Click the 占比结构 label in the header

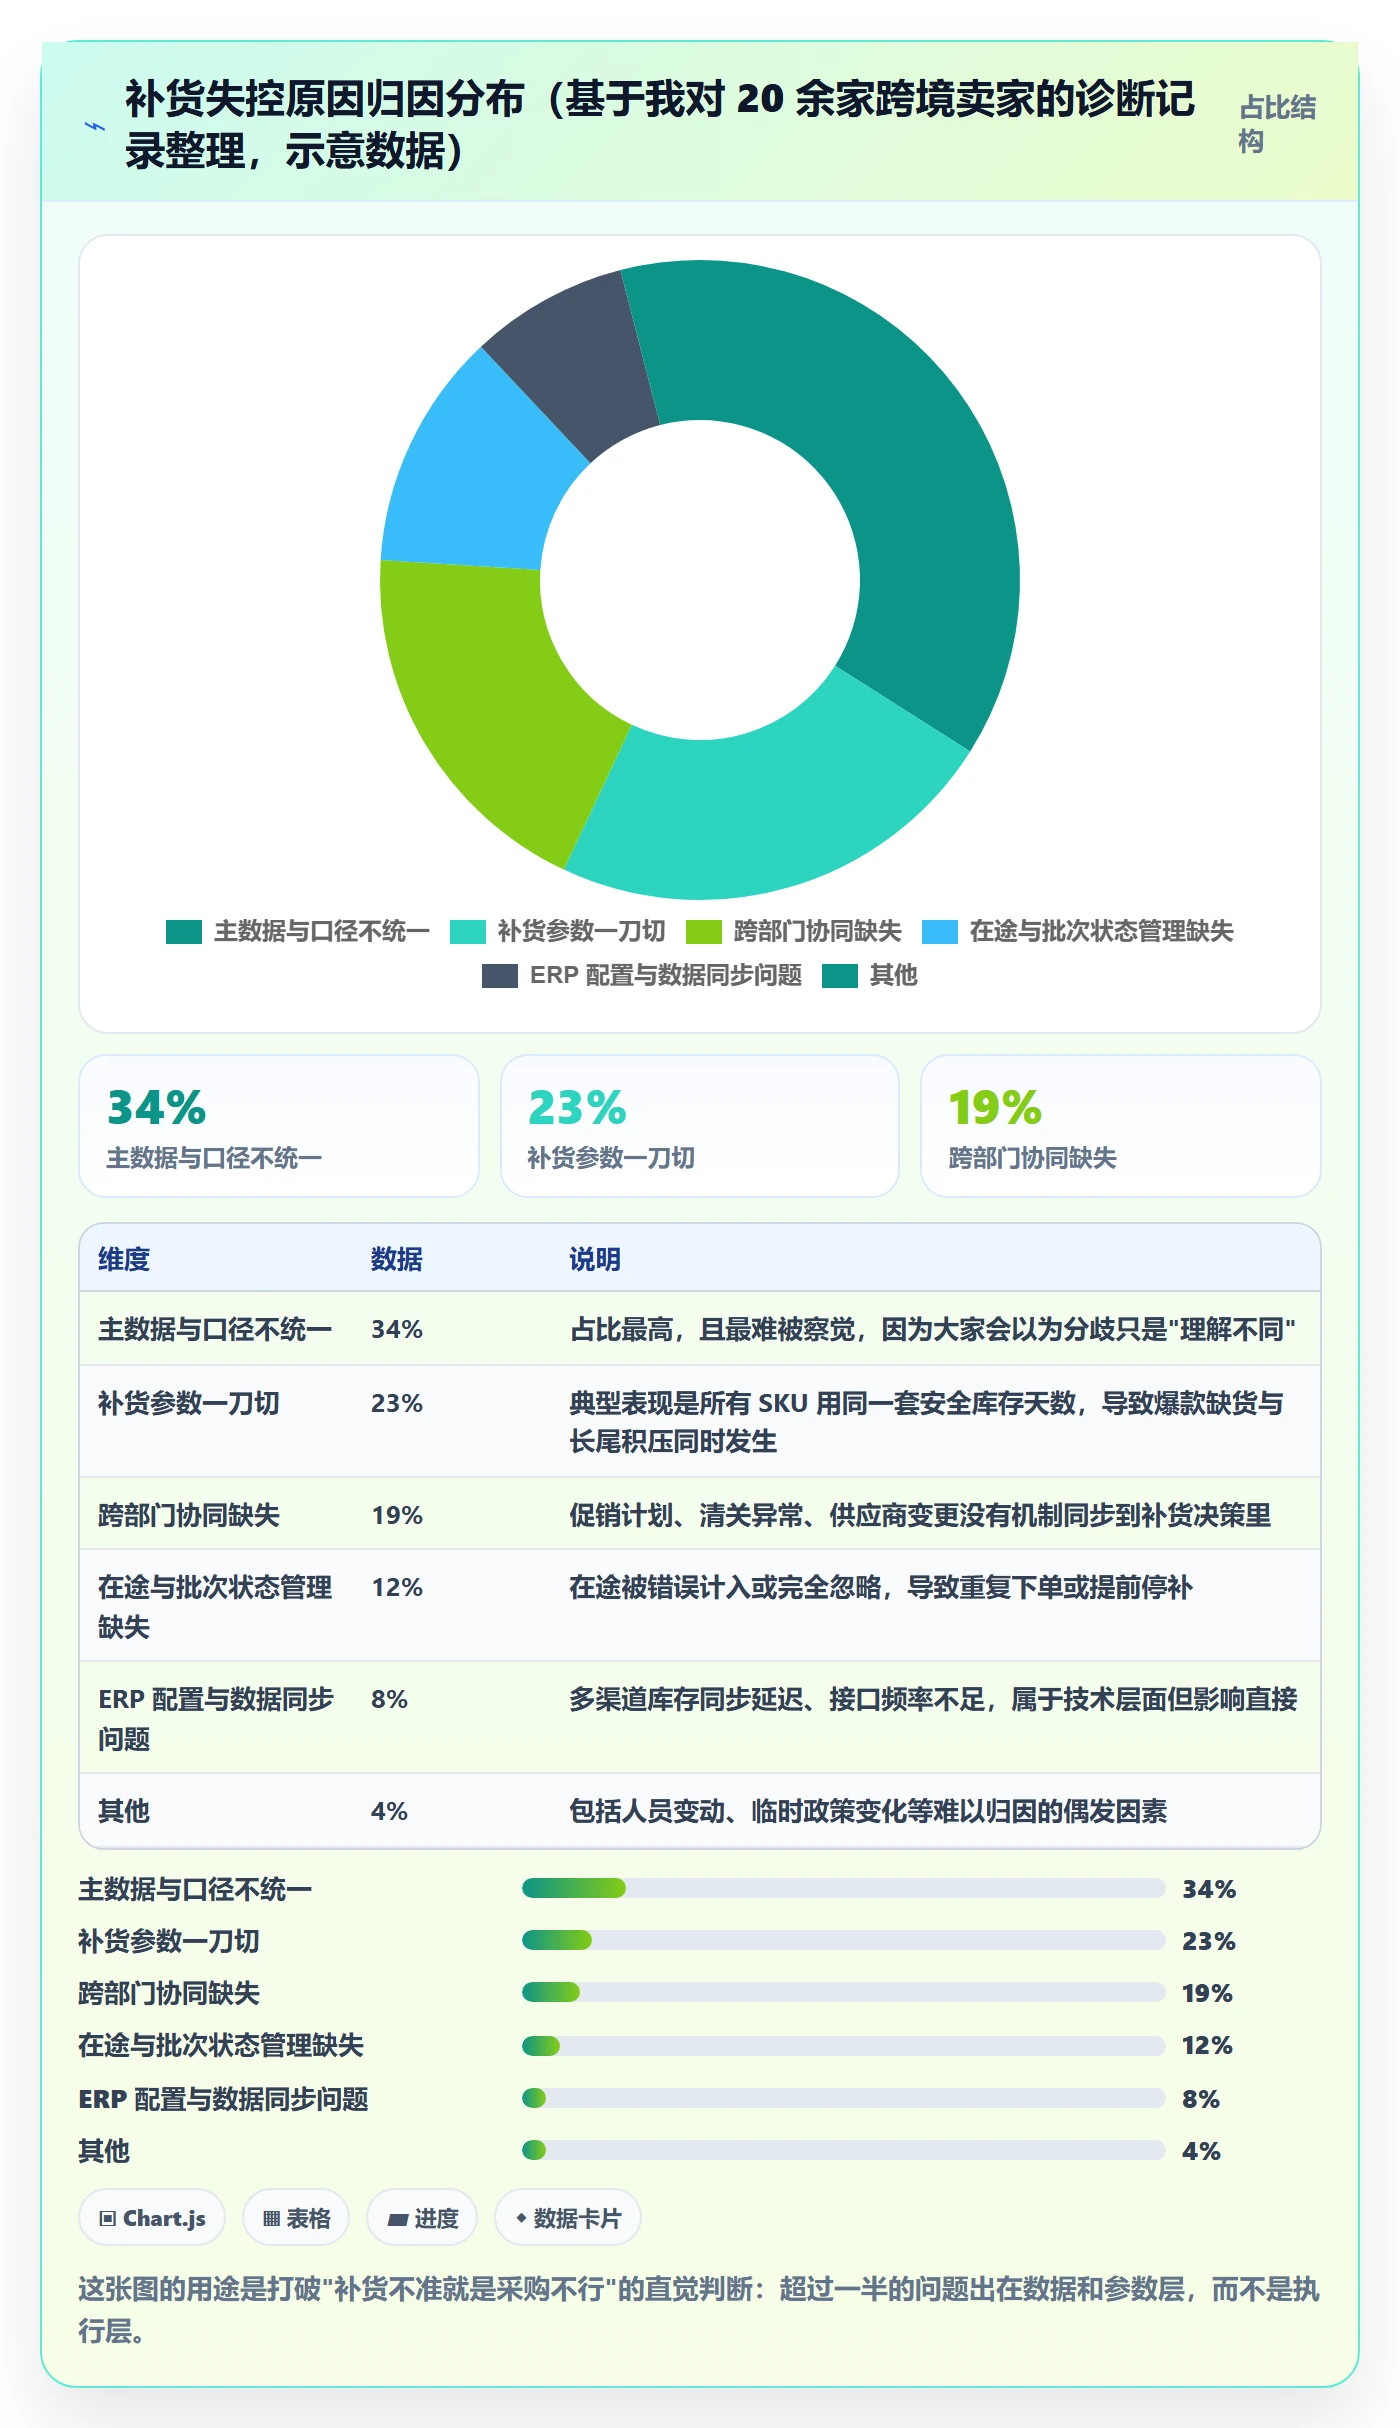coord(1277,124)
